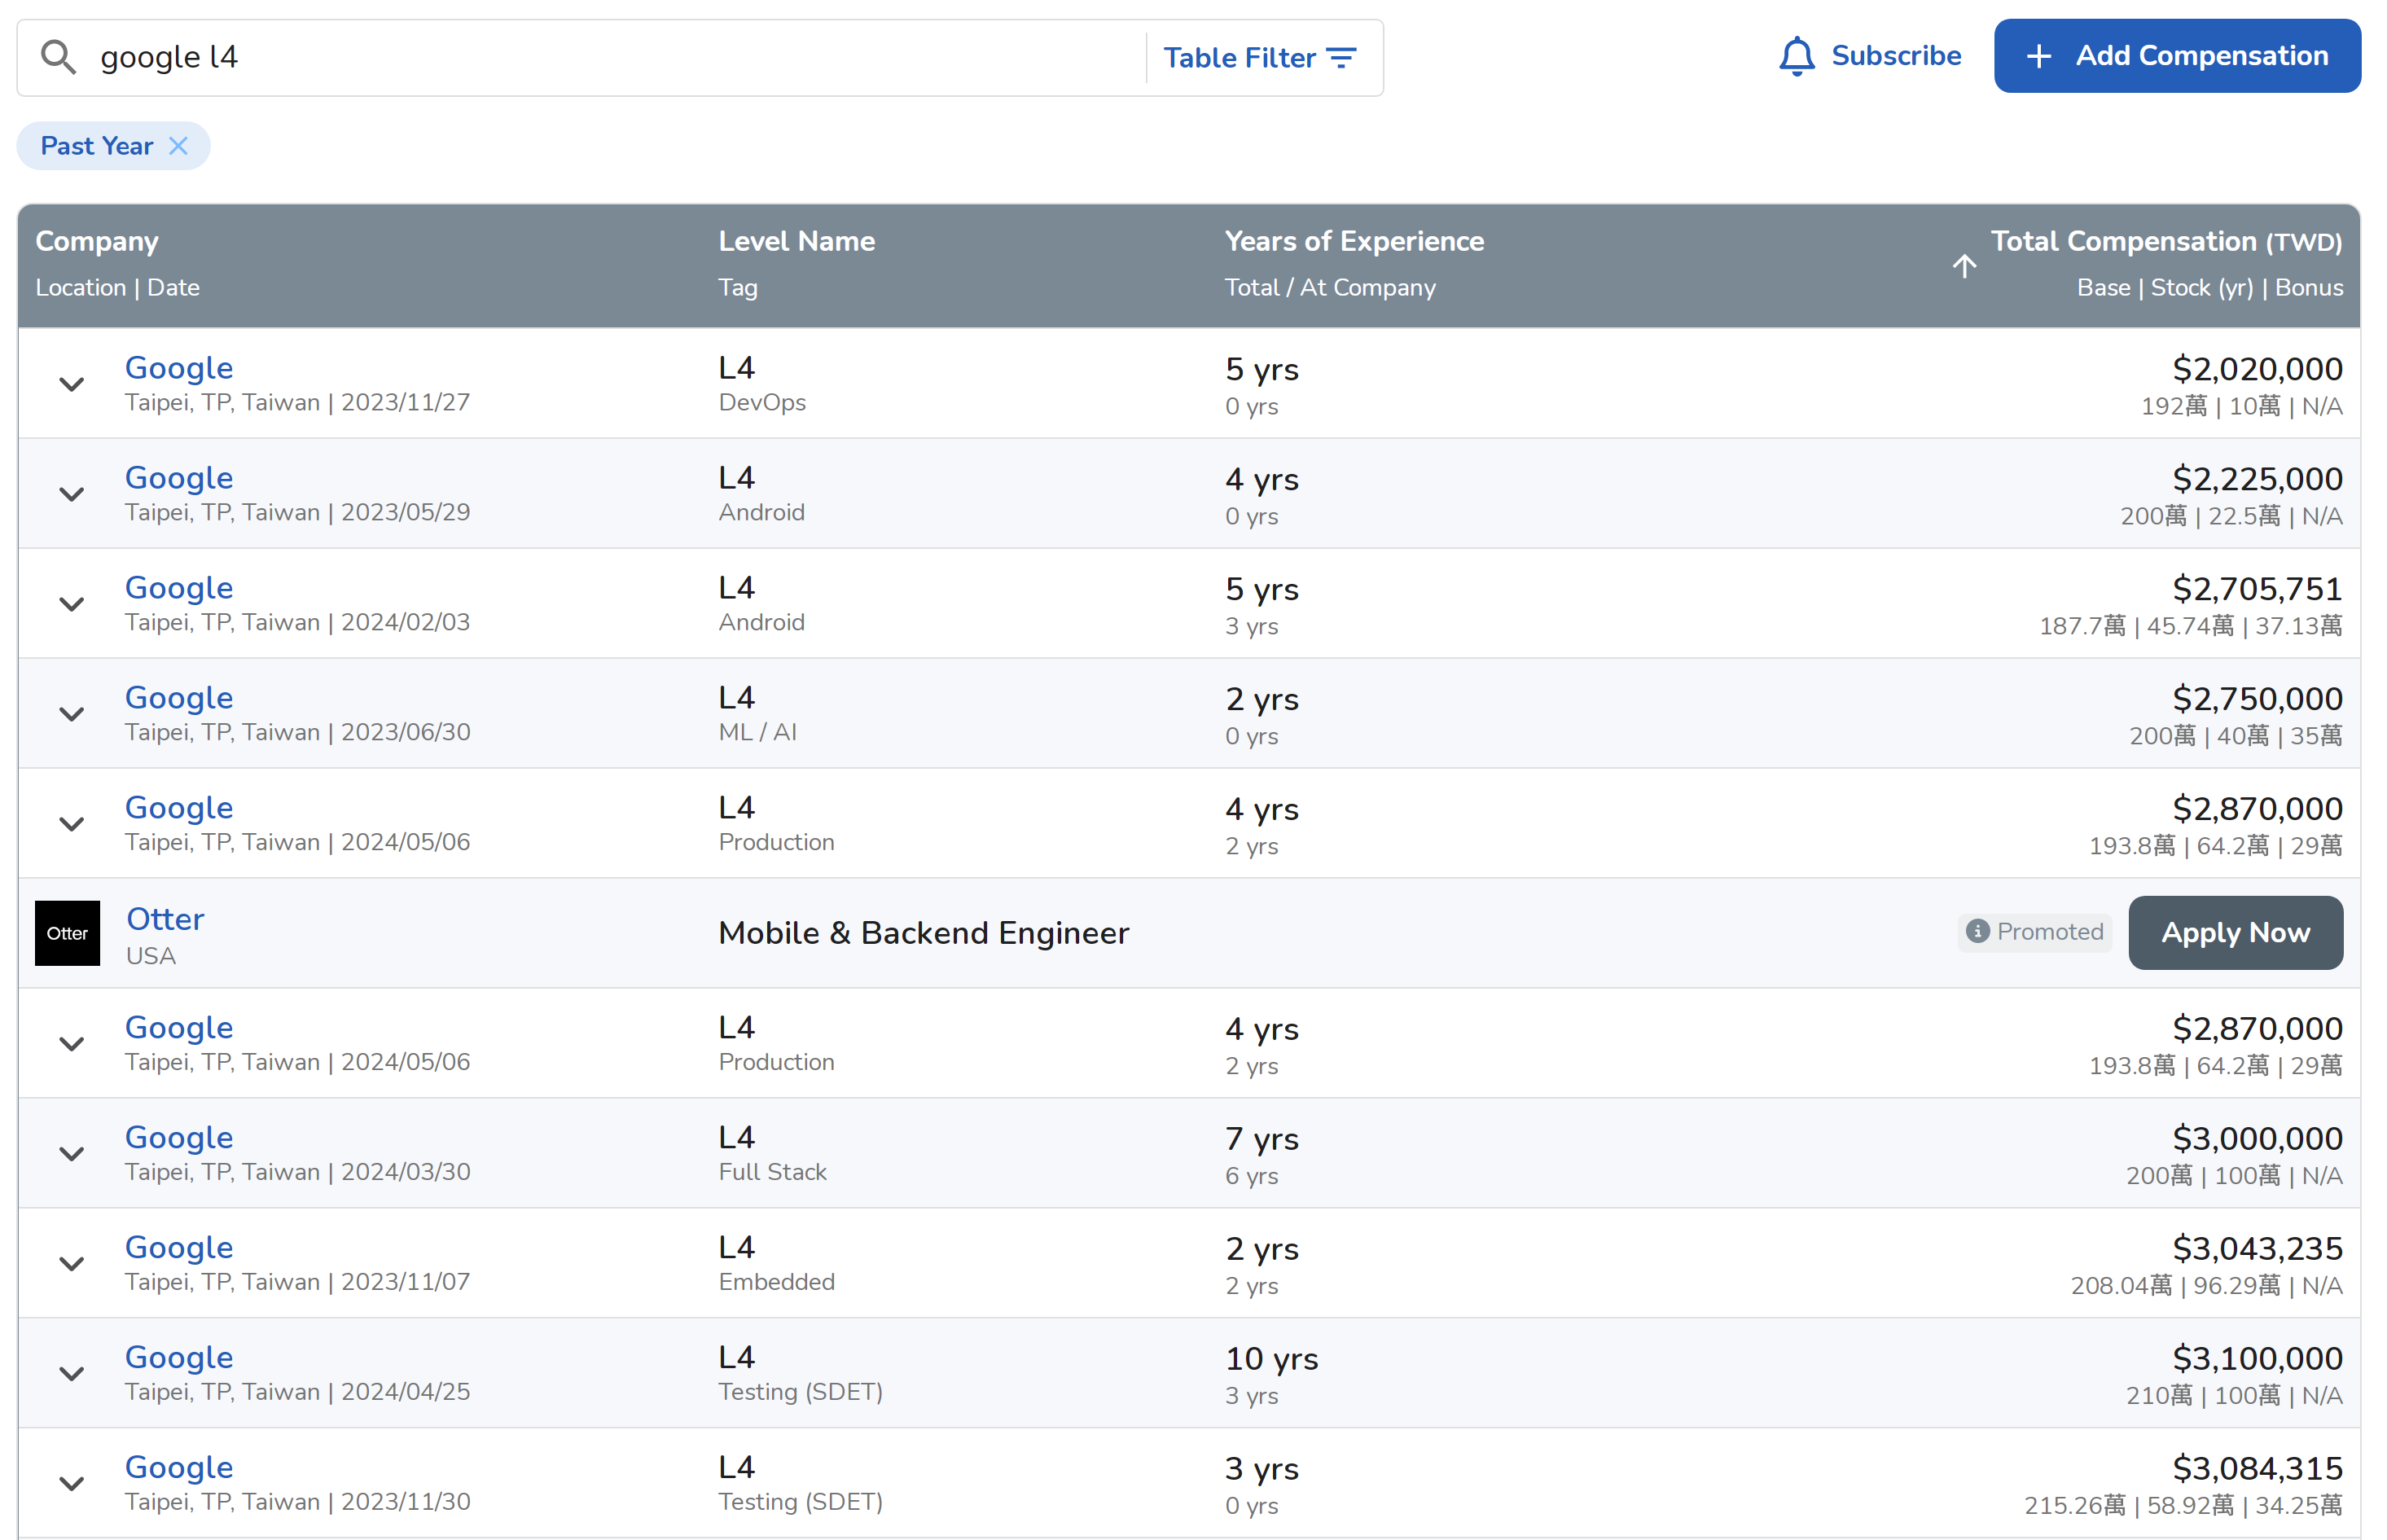Open Google link in the Full Stack row
The width and height of the screenshot is (2387, 1540).
point(179,1138)
